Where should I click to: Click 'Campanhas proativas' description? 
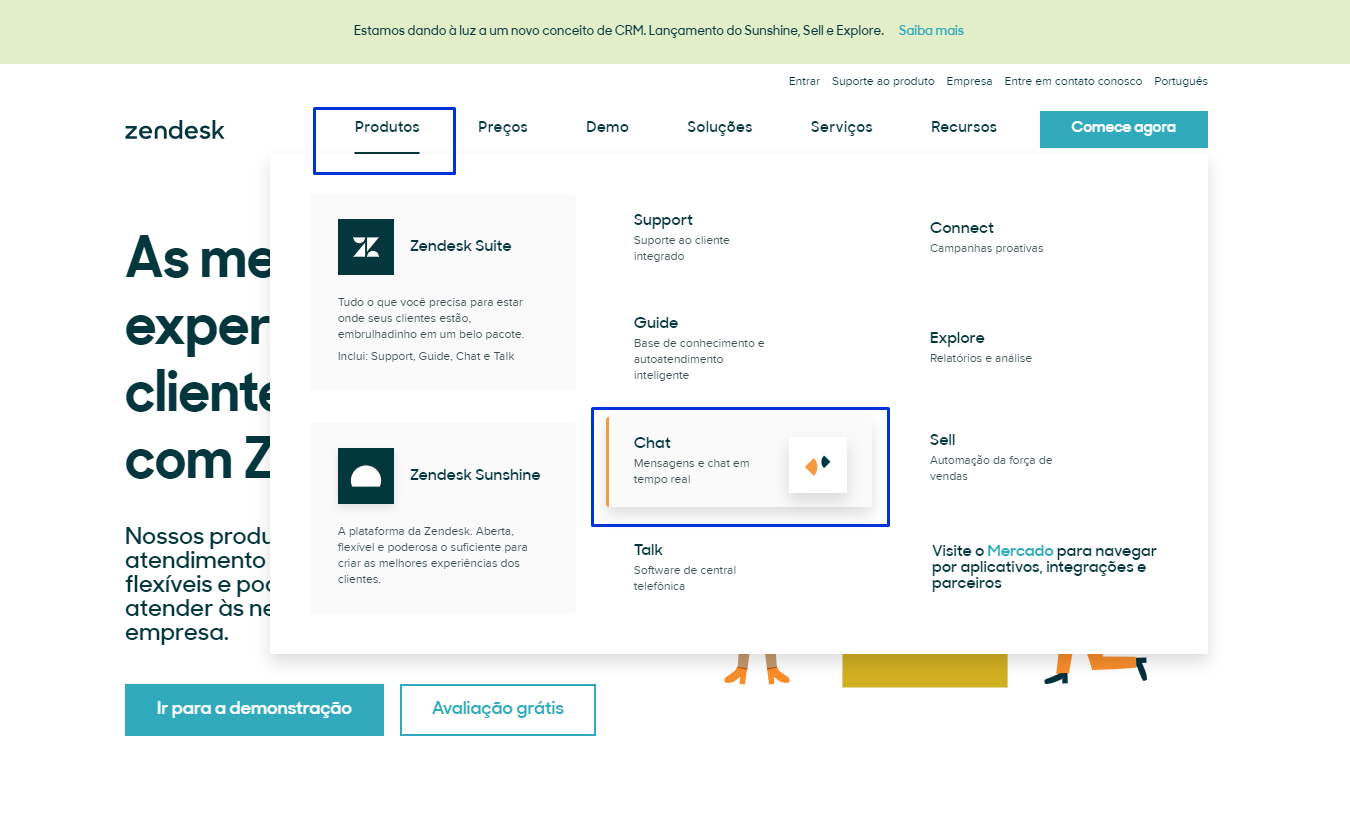pyautogui.click(x=986, y=248)
